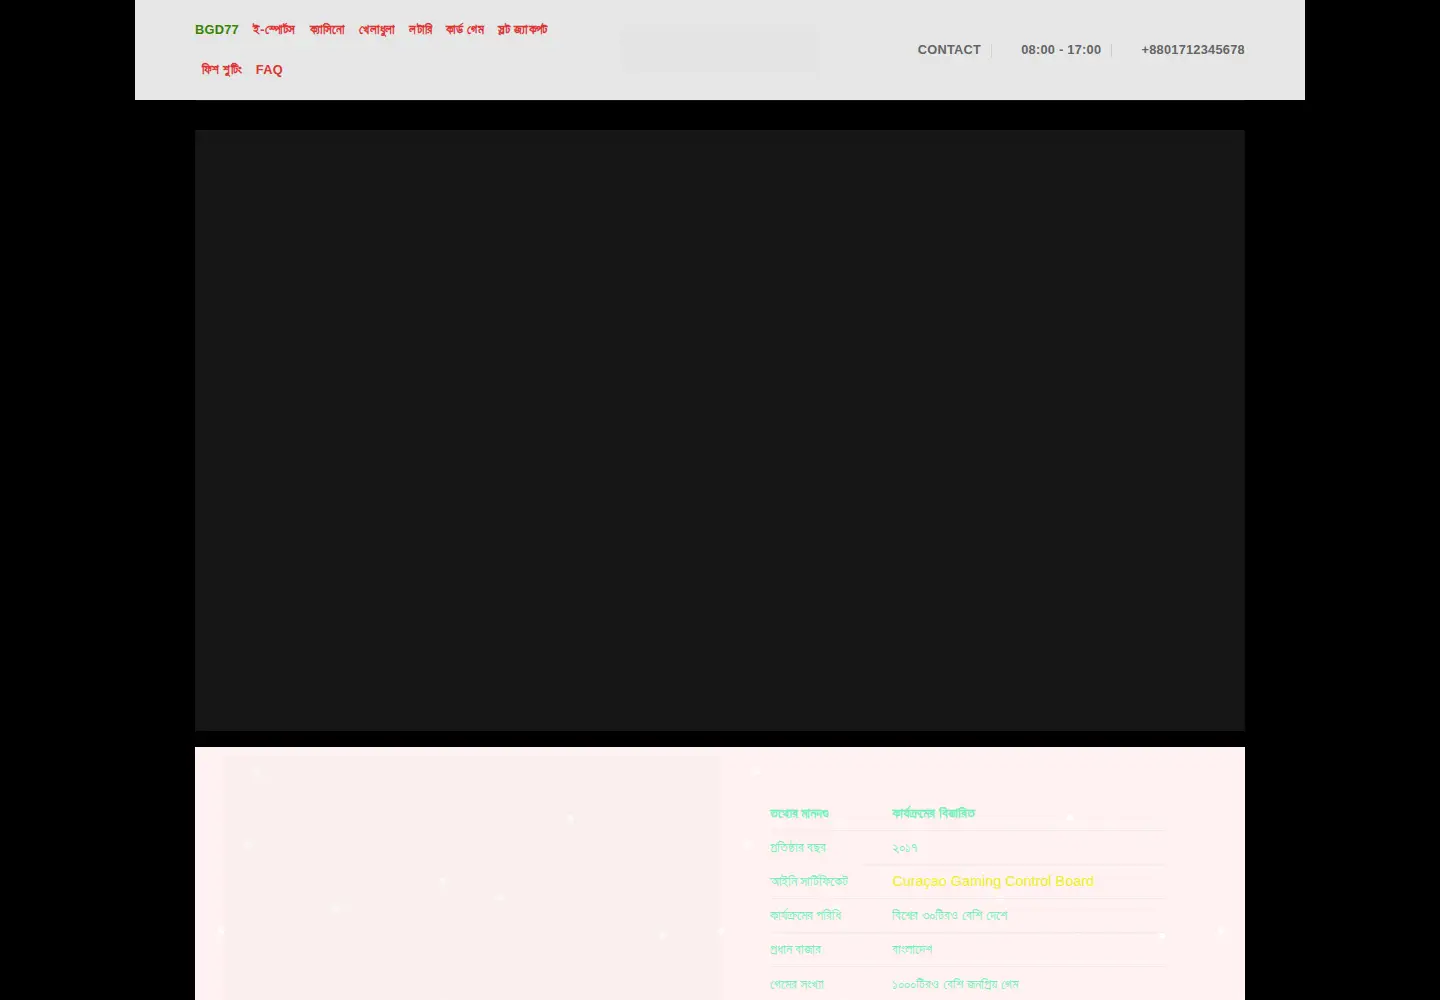The image size is (1440, 1000).
Task: Click the ২০১৭ founding year value
Action: click(905, 848)
